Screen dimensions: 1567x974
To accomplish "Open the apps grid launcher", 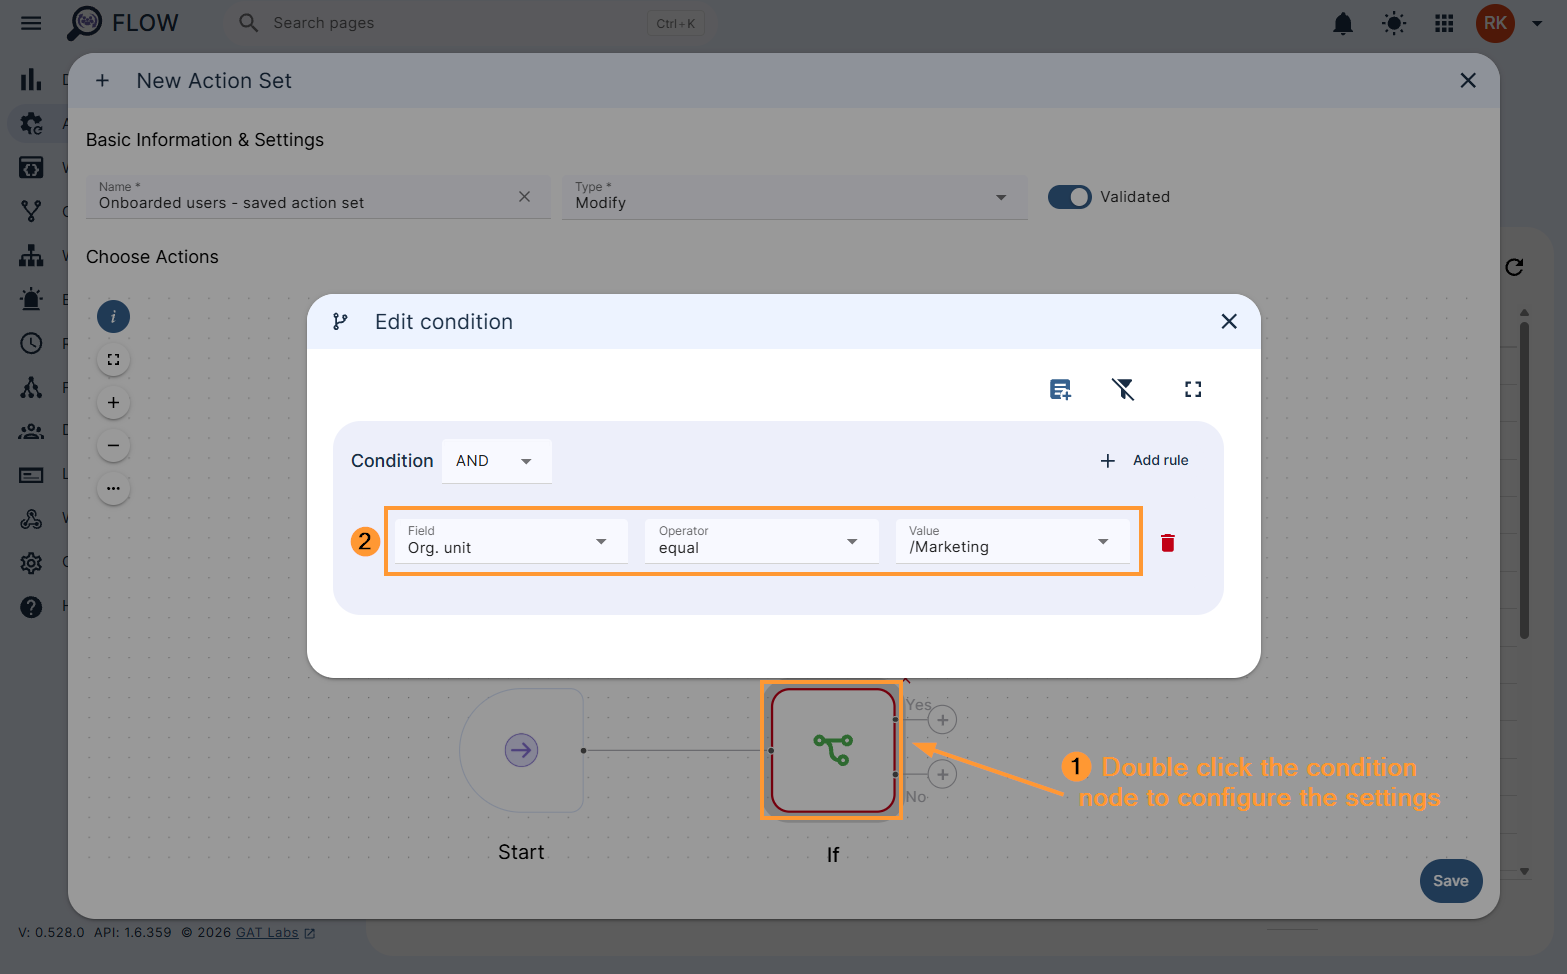I will coord(1444,23).
